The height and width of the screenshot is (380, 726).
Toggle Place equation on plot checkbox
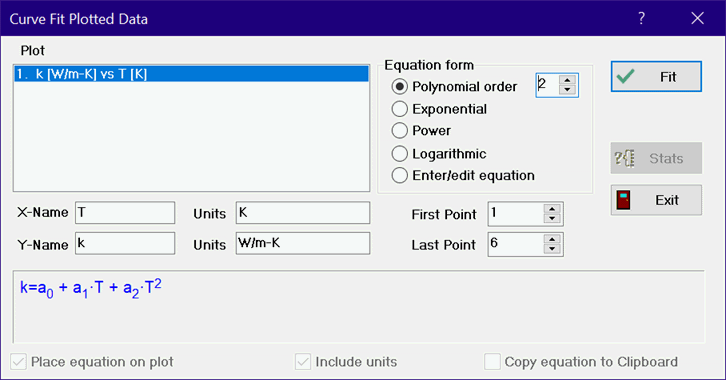click(x=19, y=361)
